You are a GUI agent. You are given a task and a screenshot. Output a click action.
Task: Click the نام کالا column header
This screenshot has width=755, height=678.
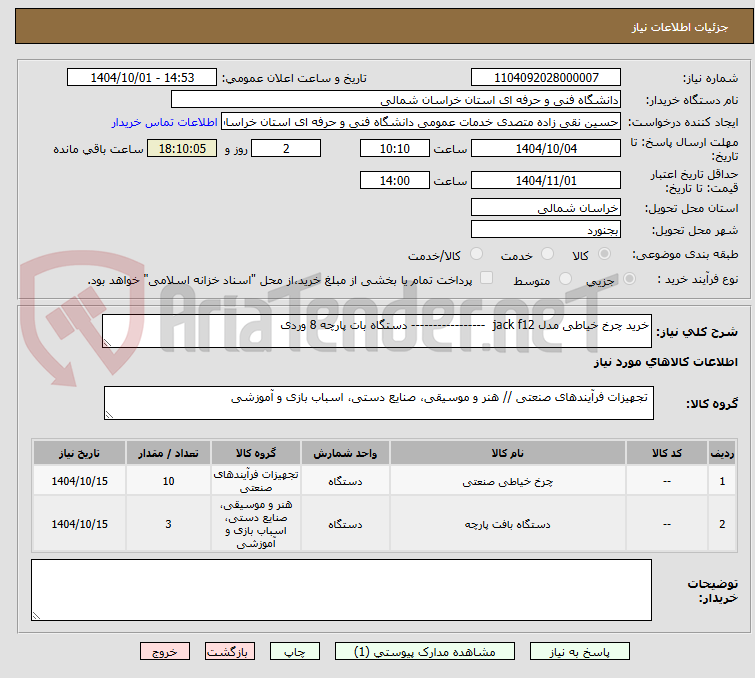(x=508, y=453)
